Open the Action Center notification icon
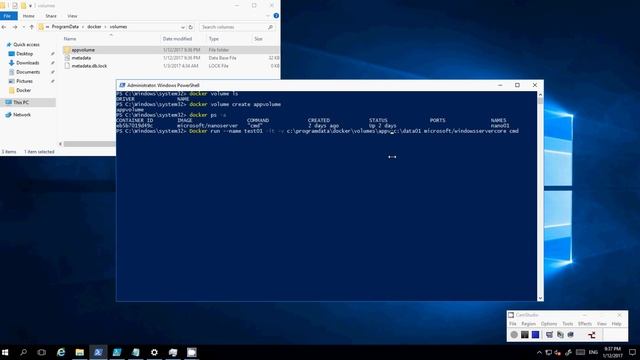The width and height of the screenshot is (640, 360). pyautogui.click(x=632, y=352)
